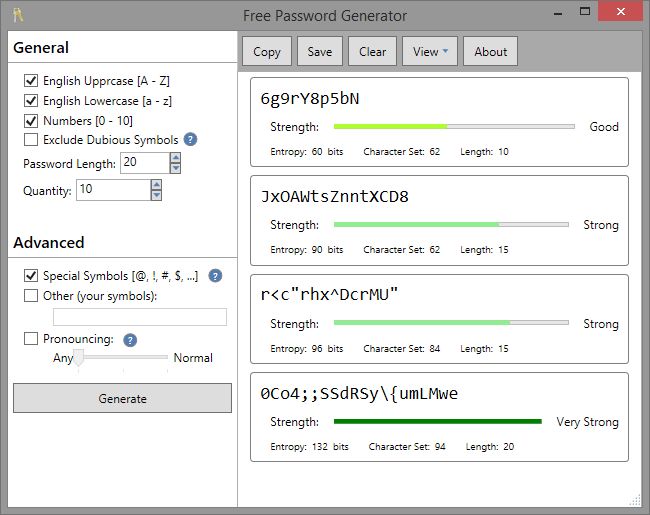This screenshot has width=650, height=515.
Task: Enable the Pronouncing option checkbox
Action: tap(31, 339)
